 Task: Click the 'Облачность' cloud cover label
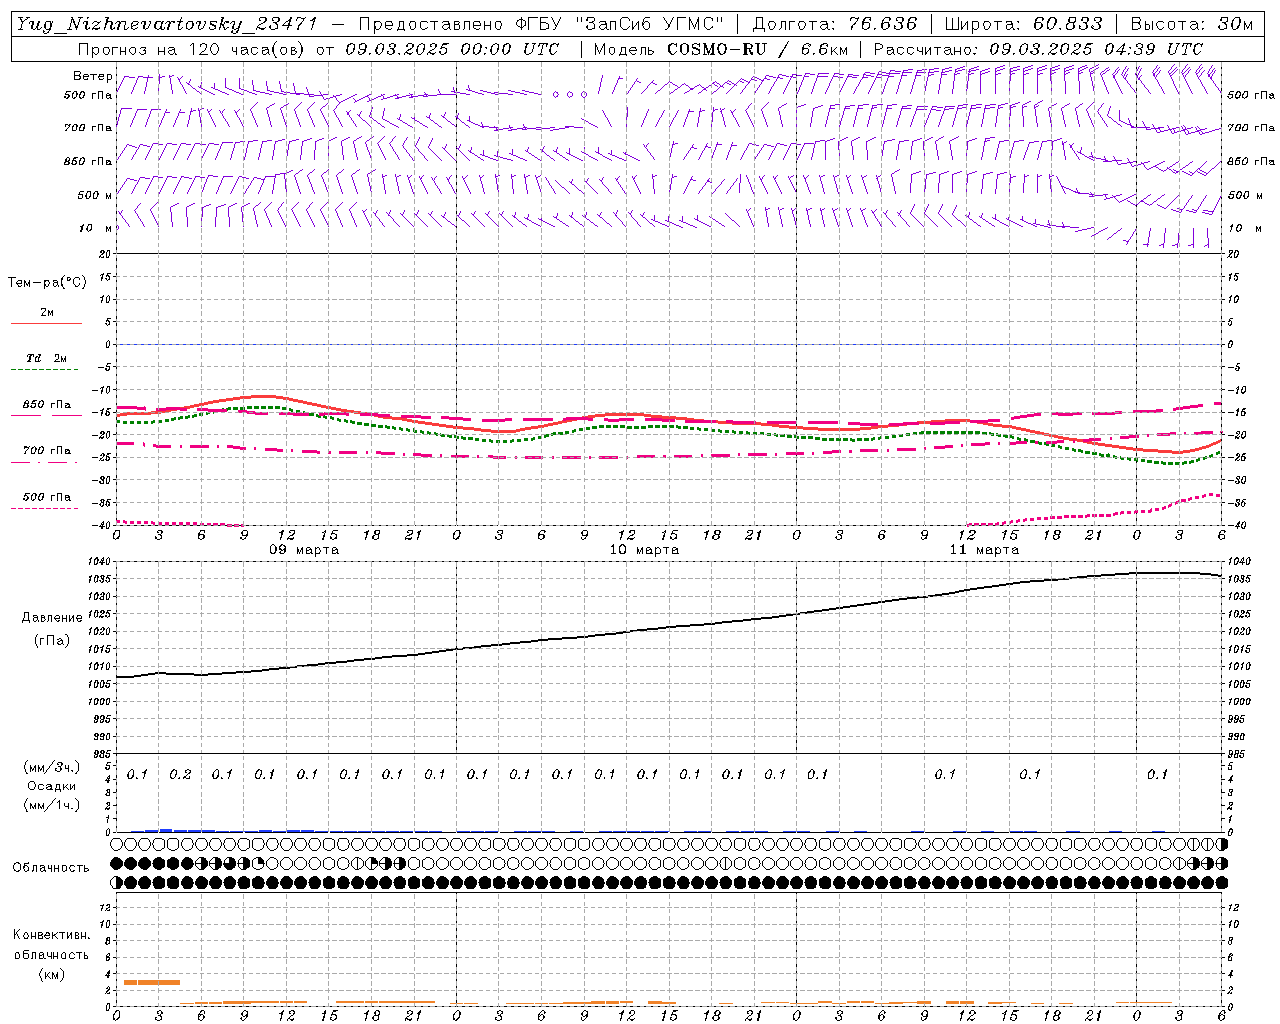(51, 867)
